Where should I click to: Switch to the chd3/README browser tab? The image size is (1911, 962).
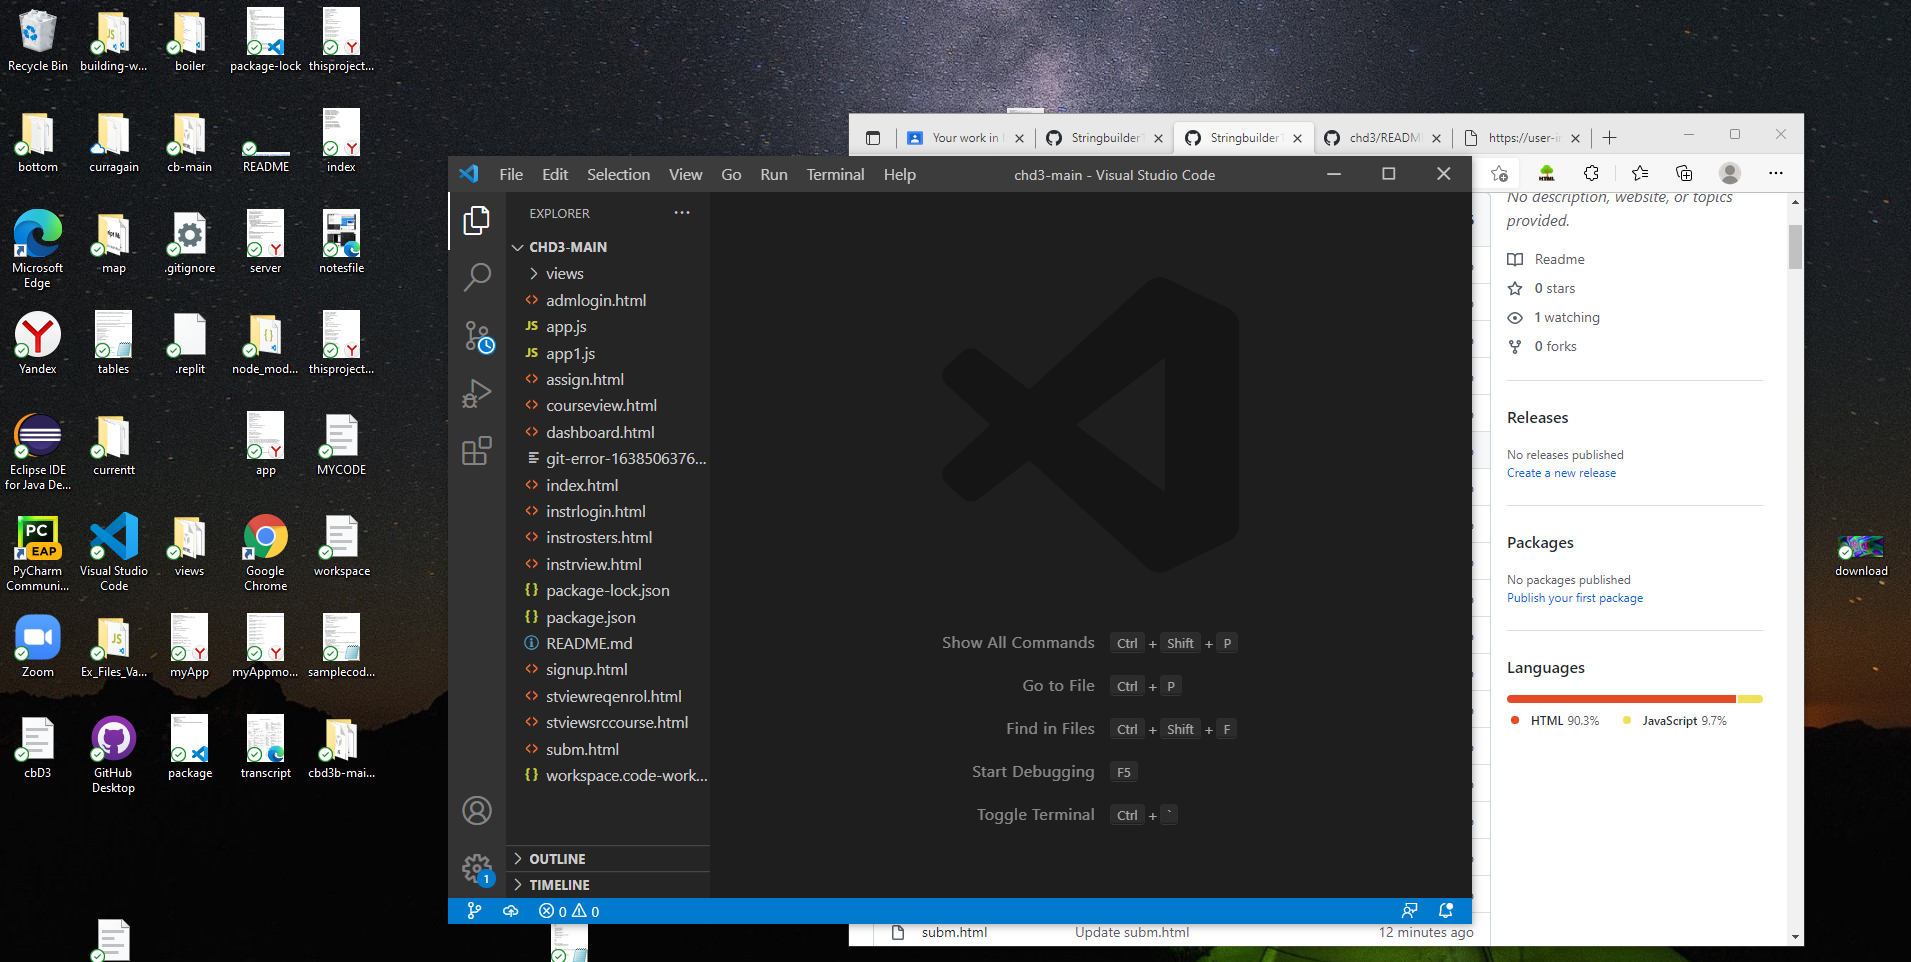pyautogui.click(x=1383, y=138)
